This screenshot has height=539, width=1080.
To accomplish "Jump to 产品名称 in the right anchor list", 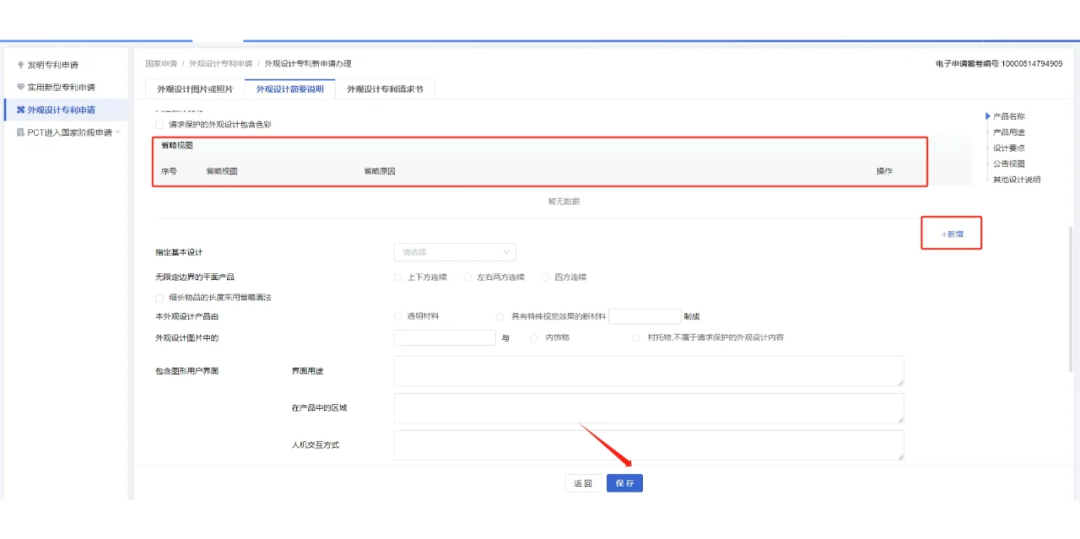I will tap(1009, 116).
